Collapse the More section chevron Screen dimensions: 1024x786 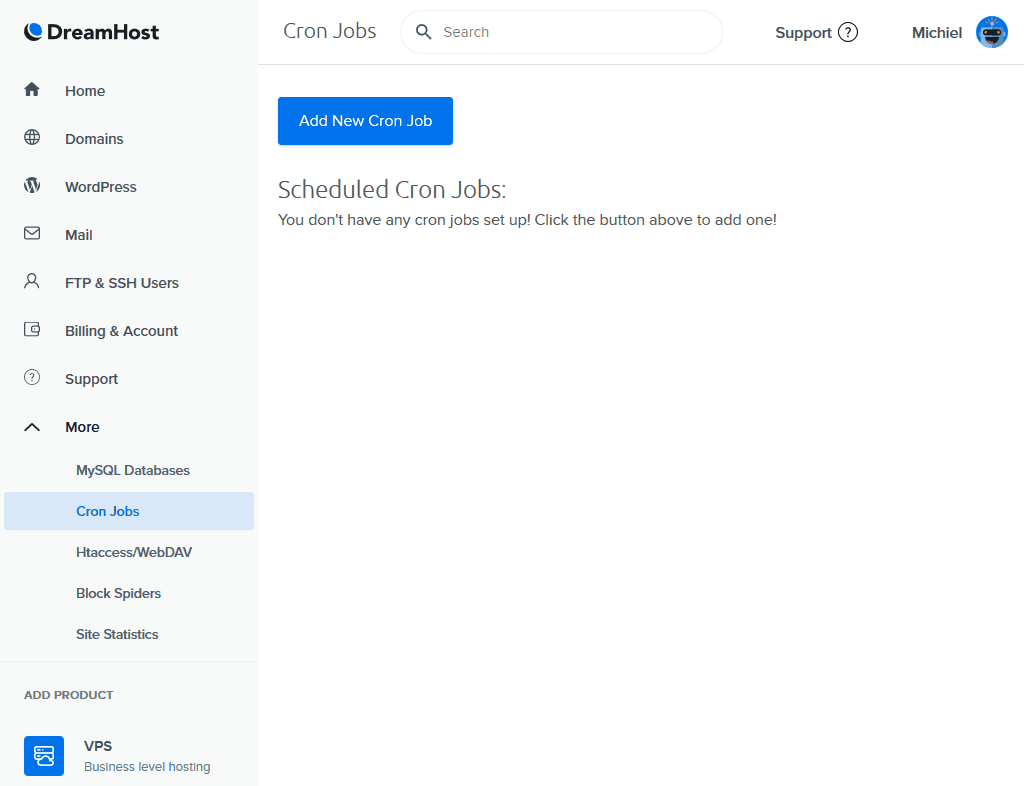(32, 427)
